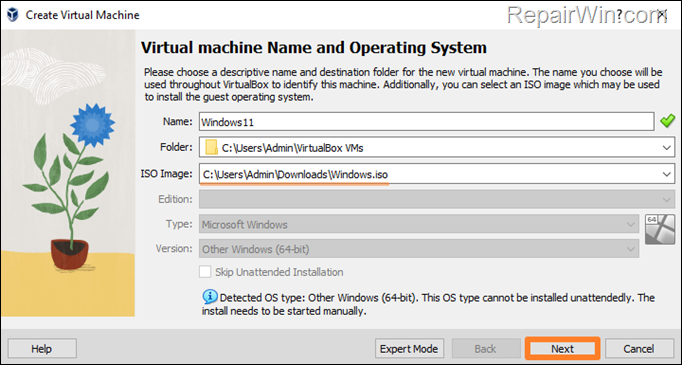Click the blue info icon near Detected OS
The height and width of the screenshot is (365, 682).
(210, 297)
